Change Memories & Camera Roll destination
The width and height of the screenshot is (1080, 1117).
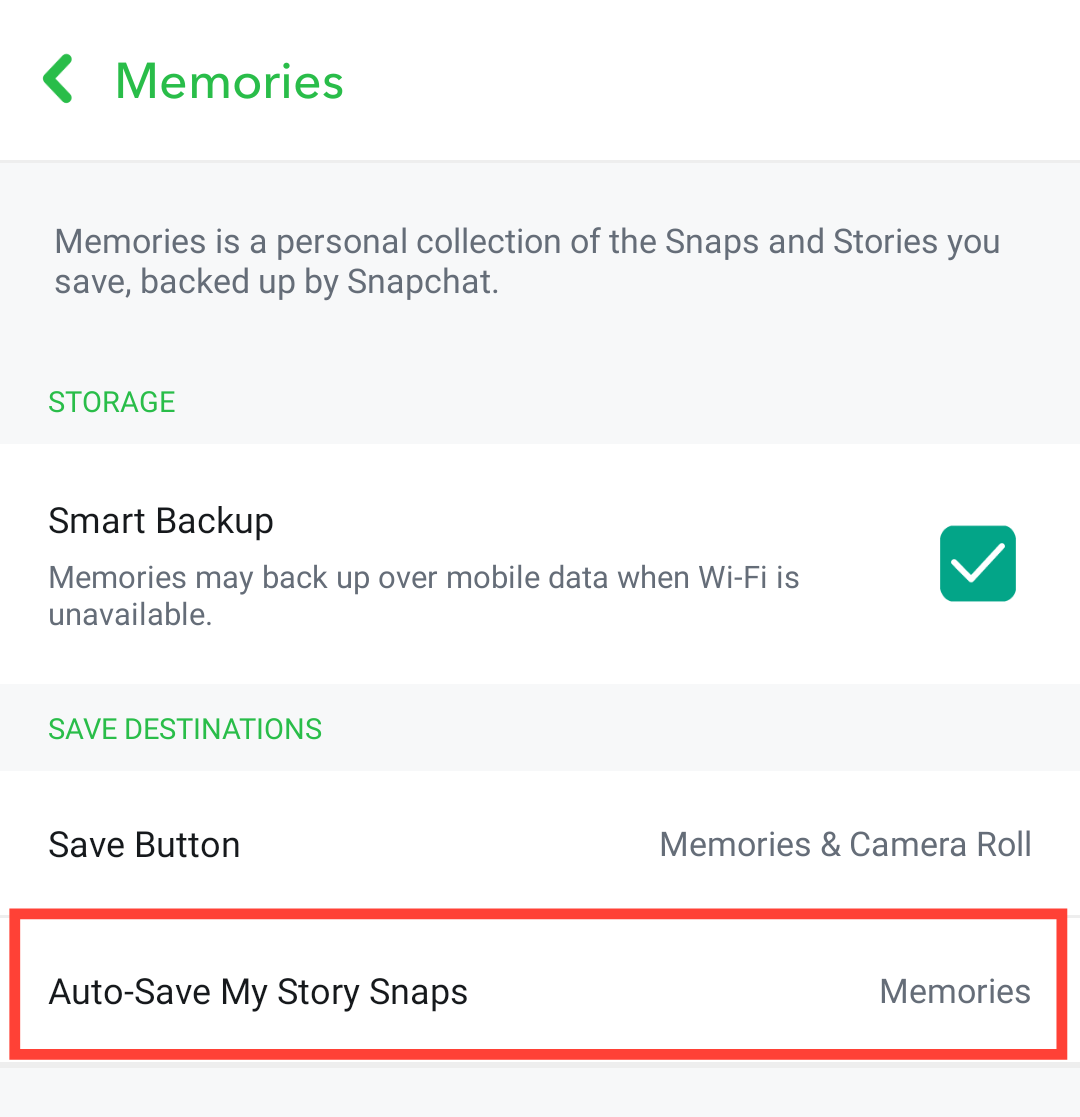click(x=845, y=844)
